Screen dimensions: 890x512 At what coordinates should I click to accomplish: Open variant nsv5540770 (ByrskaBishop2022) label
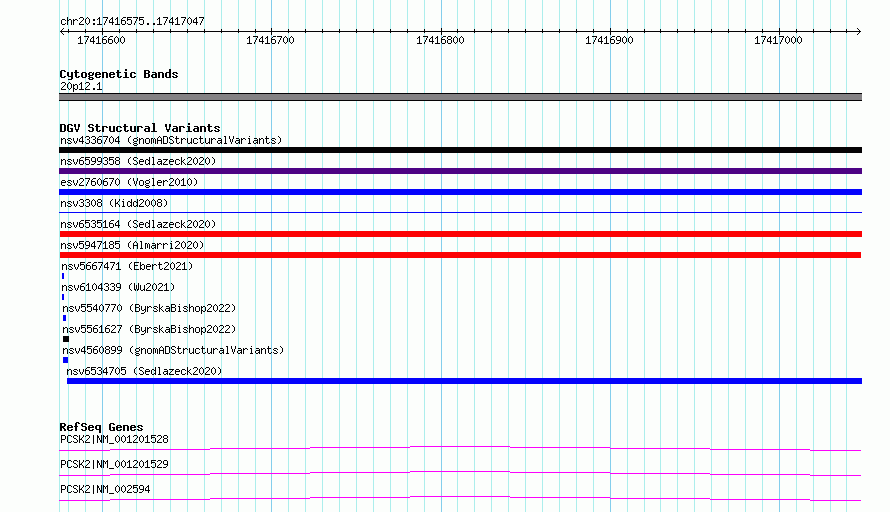pyautogui.click(x=149, y=308)
